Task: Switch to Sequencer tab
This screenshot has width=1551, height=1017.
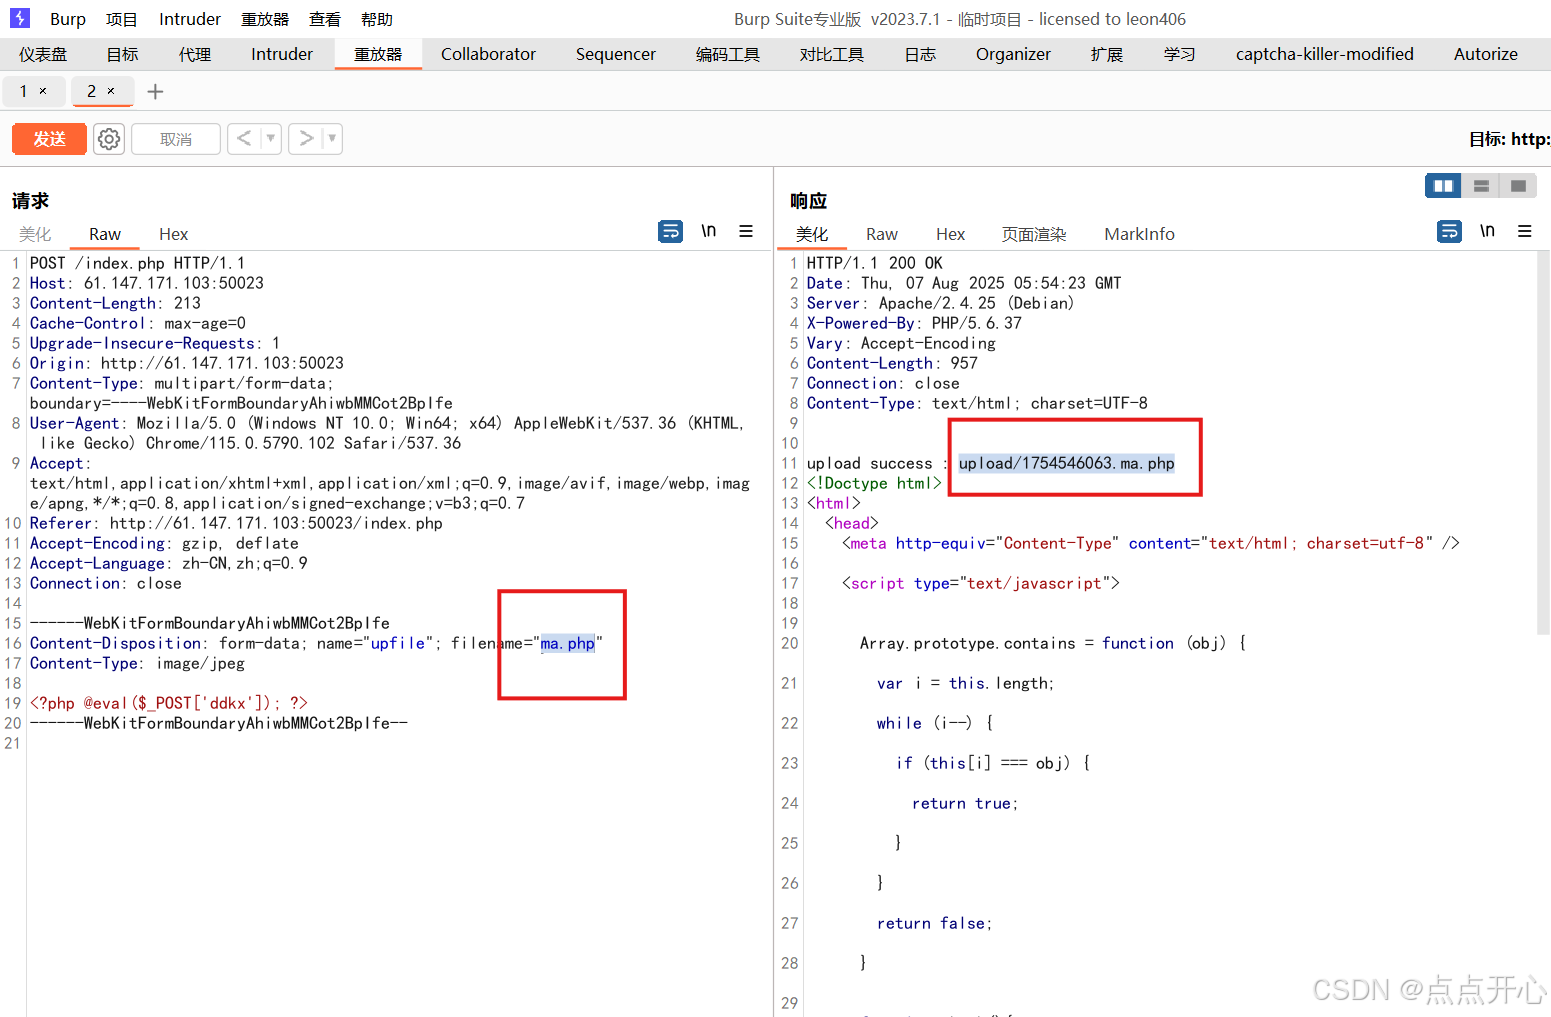Action: pyautogui.click(x=616, y=54)
